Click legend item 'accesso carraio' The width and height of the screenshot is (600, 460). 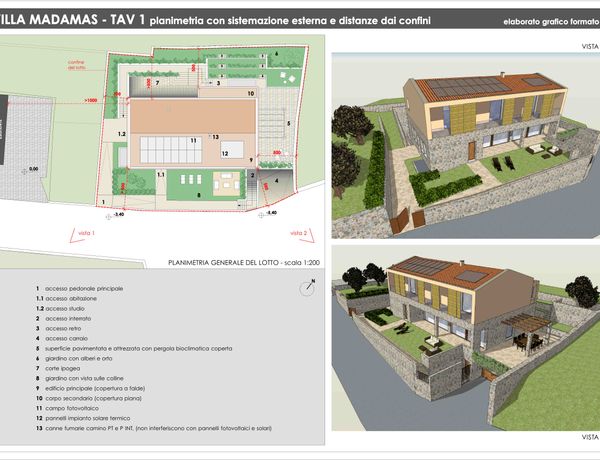(72, 338)
